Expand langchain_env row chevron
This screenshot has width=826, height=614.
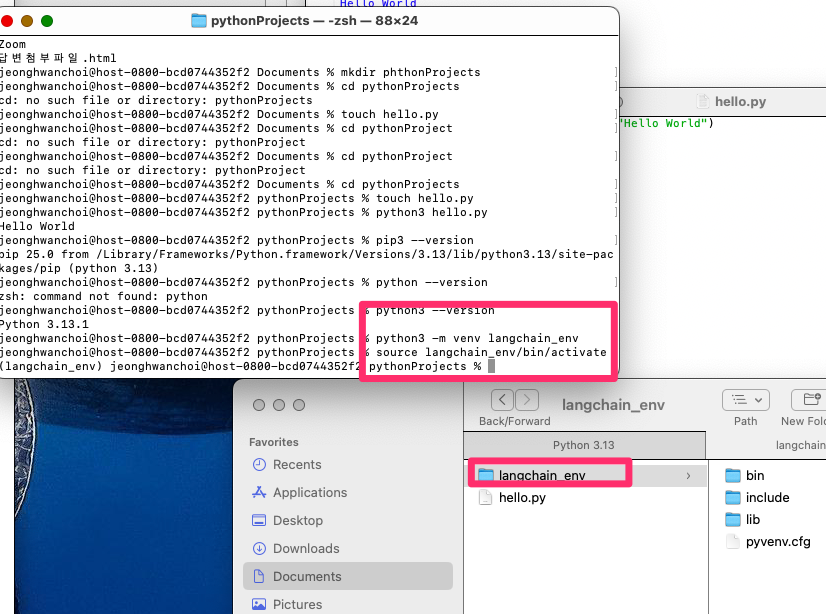coord(689,476)
